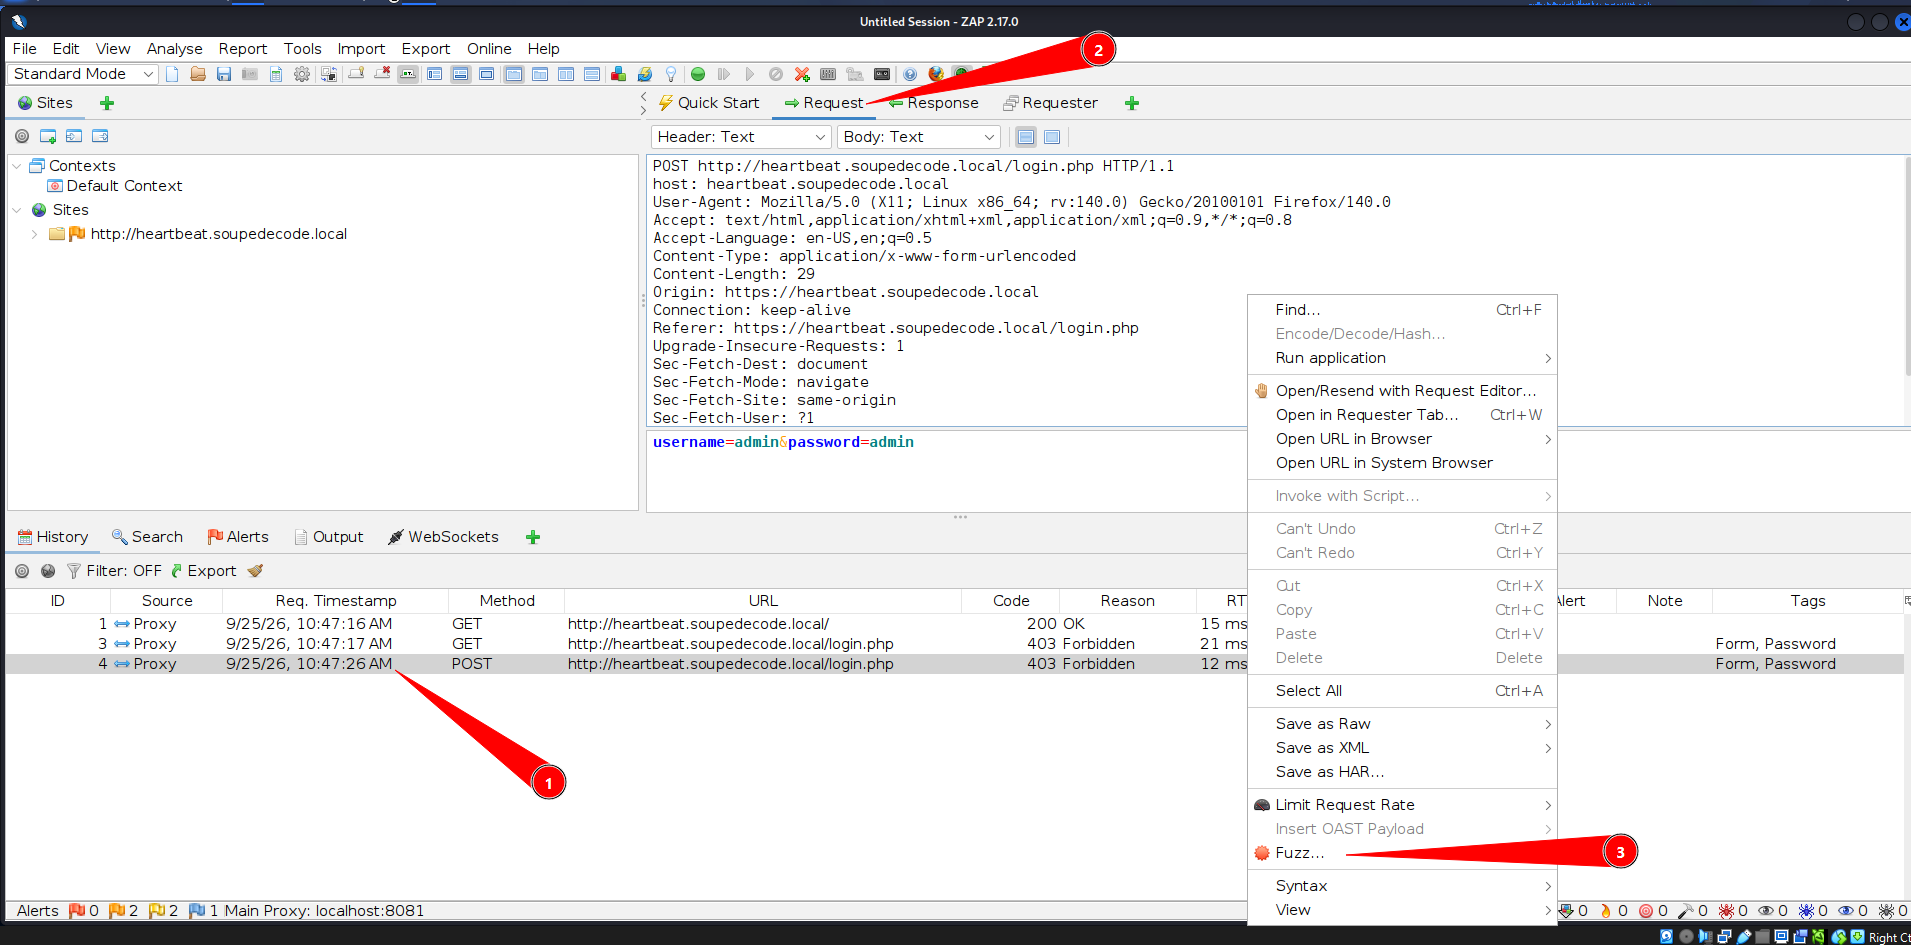The width and height of the screenshot is (1911, 945).
Task: Click the flame Active Scan status icon
Action: point(1606,911)
